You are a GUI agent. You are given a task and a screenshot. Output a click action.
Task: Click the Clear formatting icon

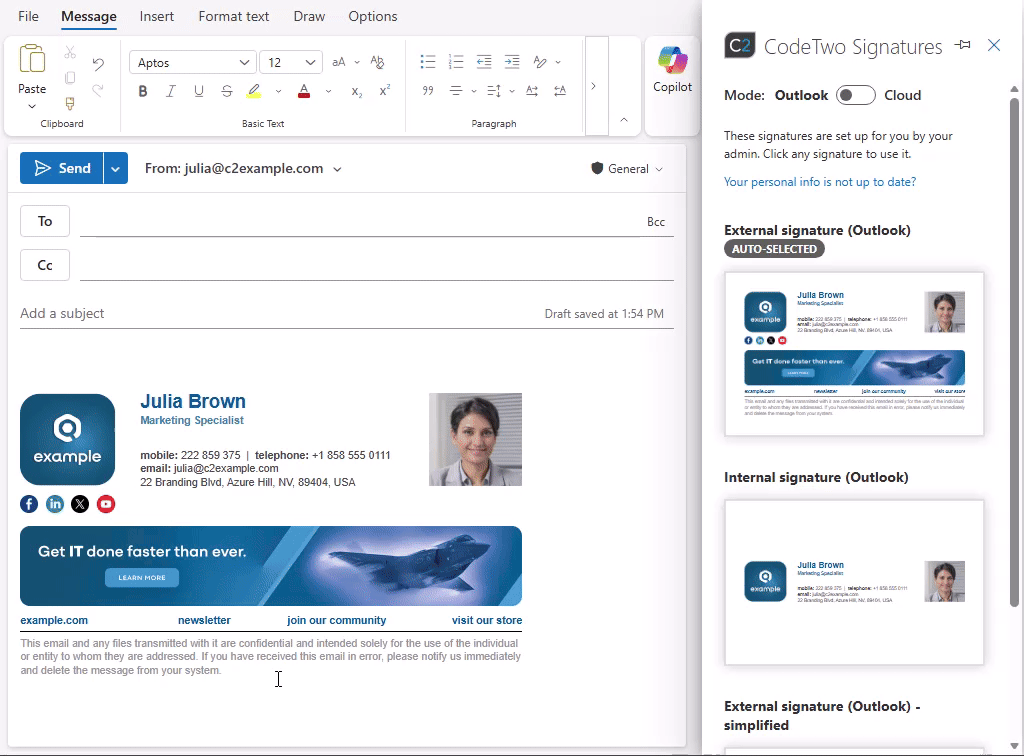click(377, 62)
